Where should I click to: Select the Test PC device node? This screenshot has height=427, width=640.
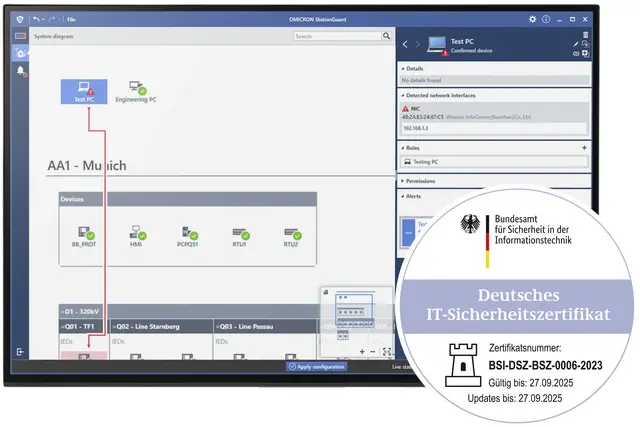pyautogui.click(x=84, y=91)
